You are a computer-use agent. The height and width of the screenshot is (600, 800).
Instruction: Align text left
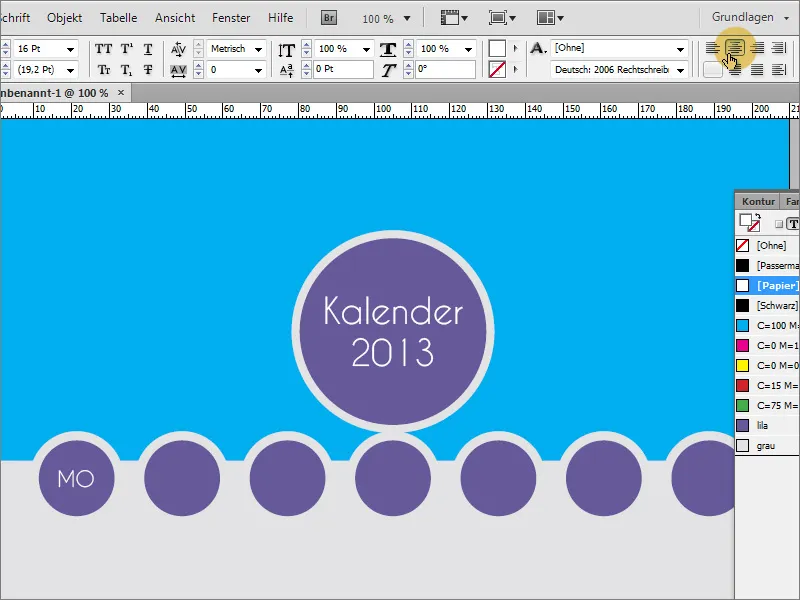(713, 48)
